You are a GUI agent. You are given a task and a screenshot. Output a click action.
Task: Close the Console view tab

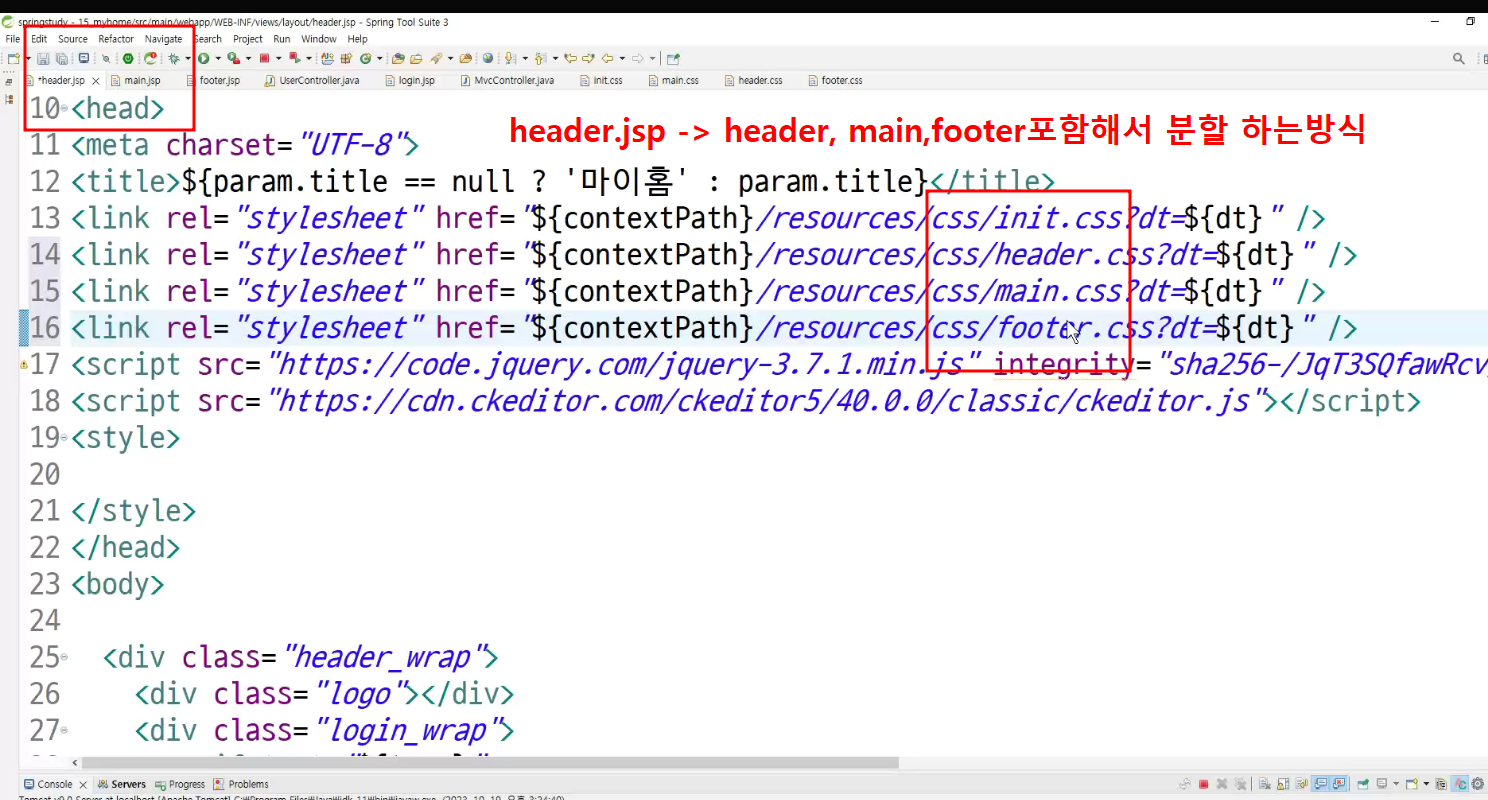pyautogui.click(x=84, y=785)
